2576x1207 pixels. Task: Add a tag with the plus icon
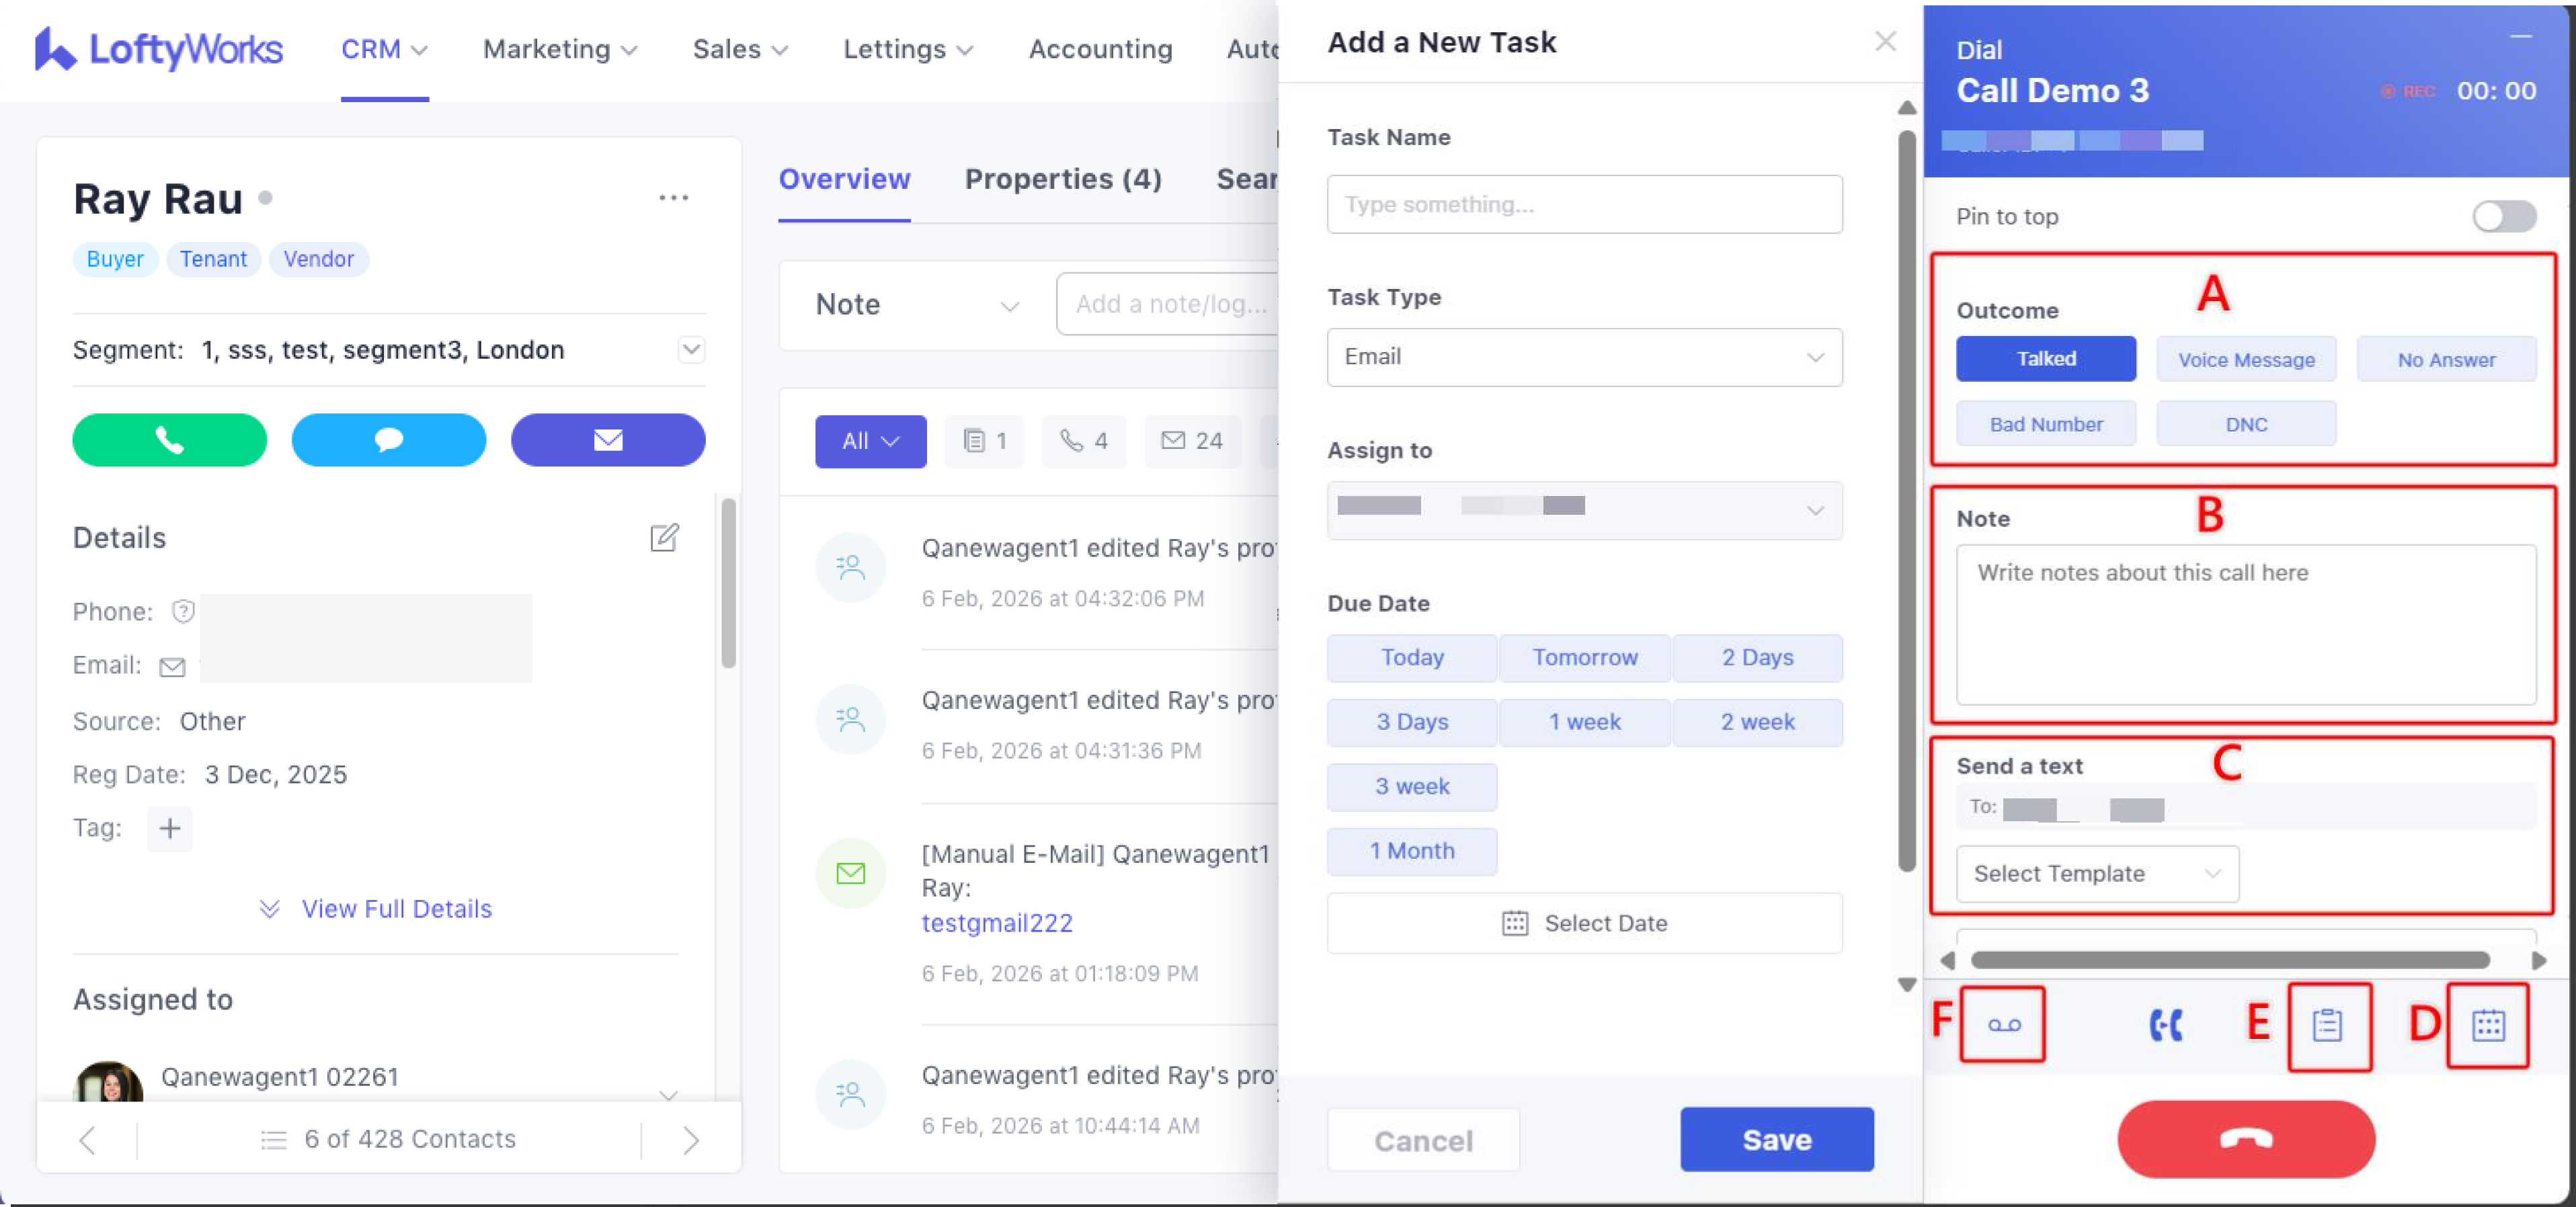tap(170, 828)
